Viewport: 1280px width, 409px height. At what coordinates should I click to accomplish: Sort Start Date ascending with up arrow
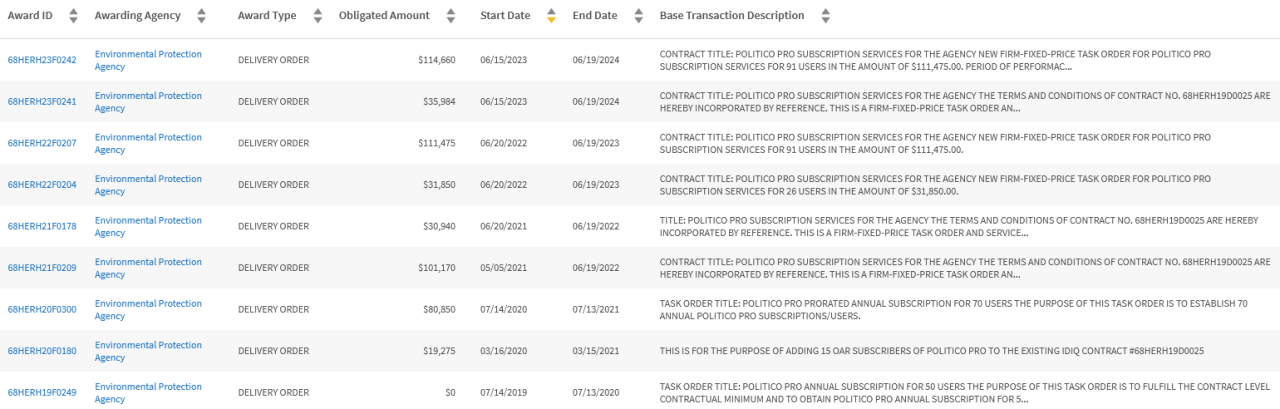pos(551,12)
